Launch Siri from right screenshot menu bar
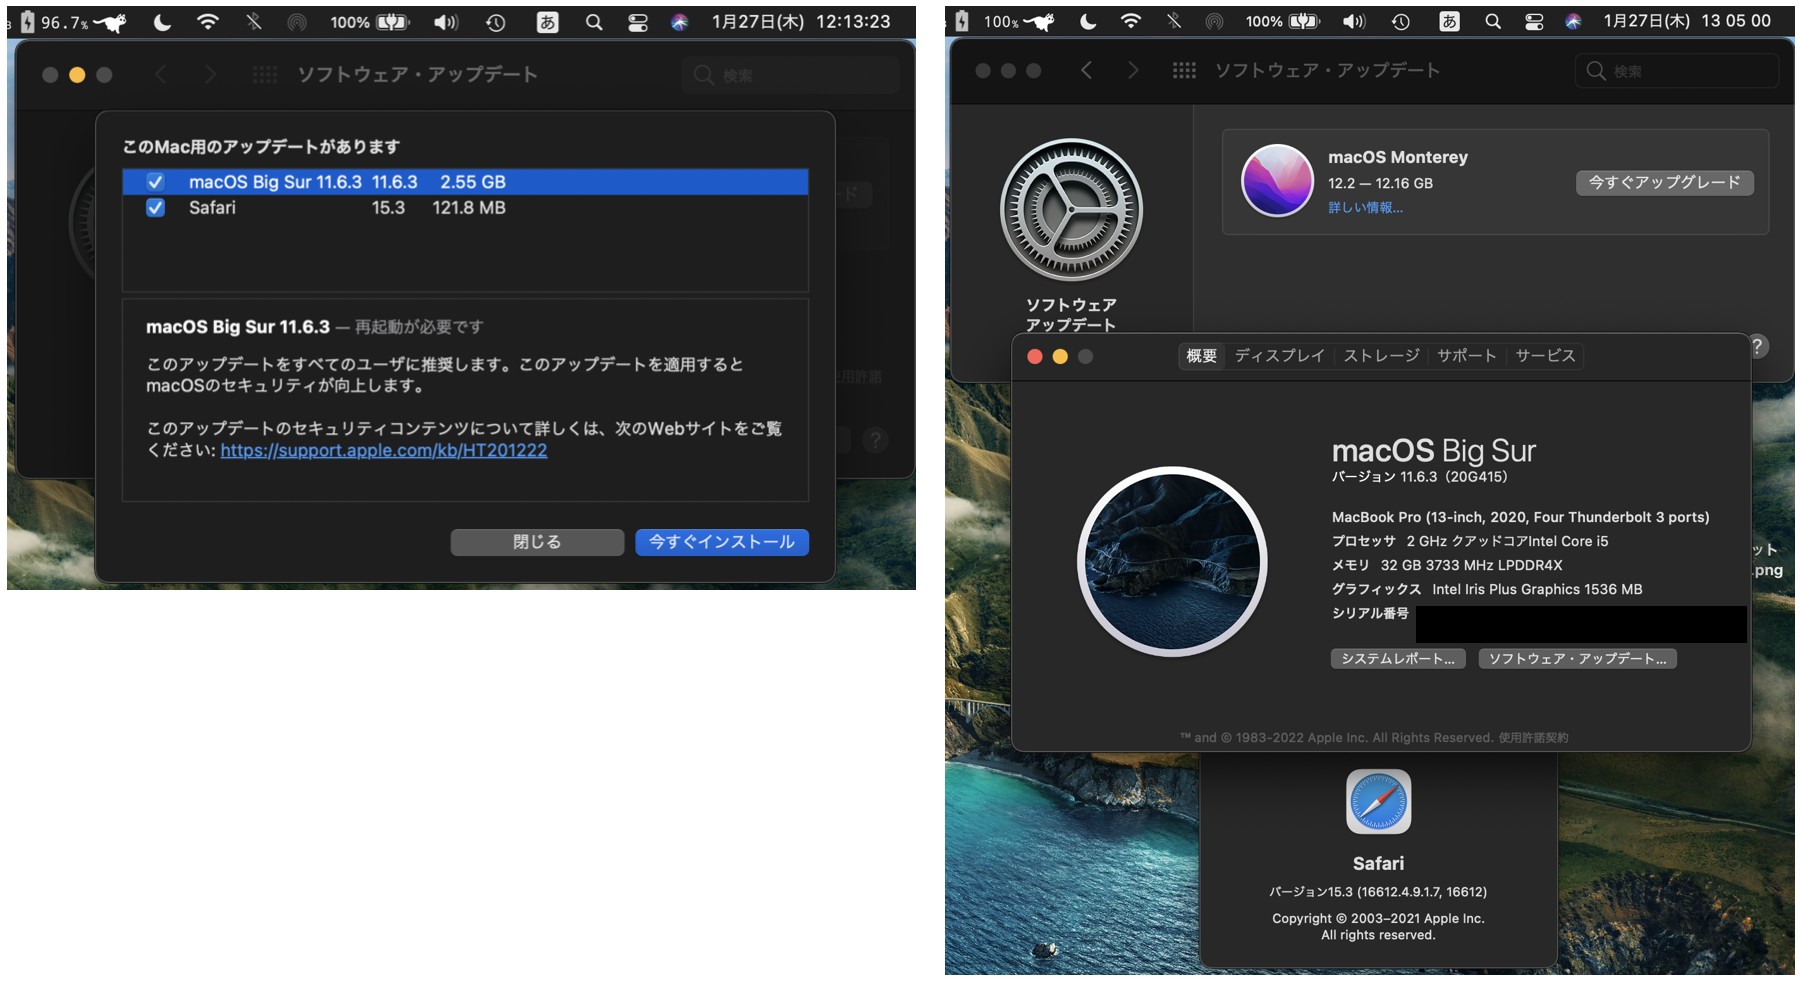Image resolution: width=1800 pixels, height=982 pixels. 1573,21
